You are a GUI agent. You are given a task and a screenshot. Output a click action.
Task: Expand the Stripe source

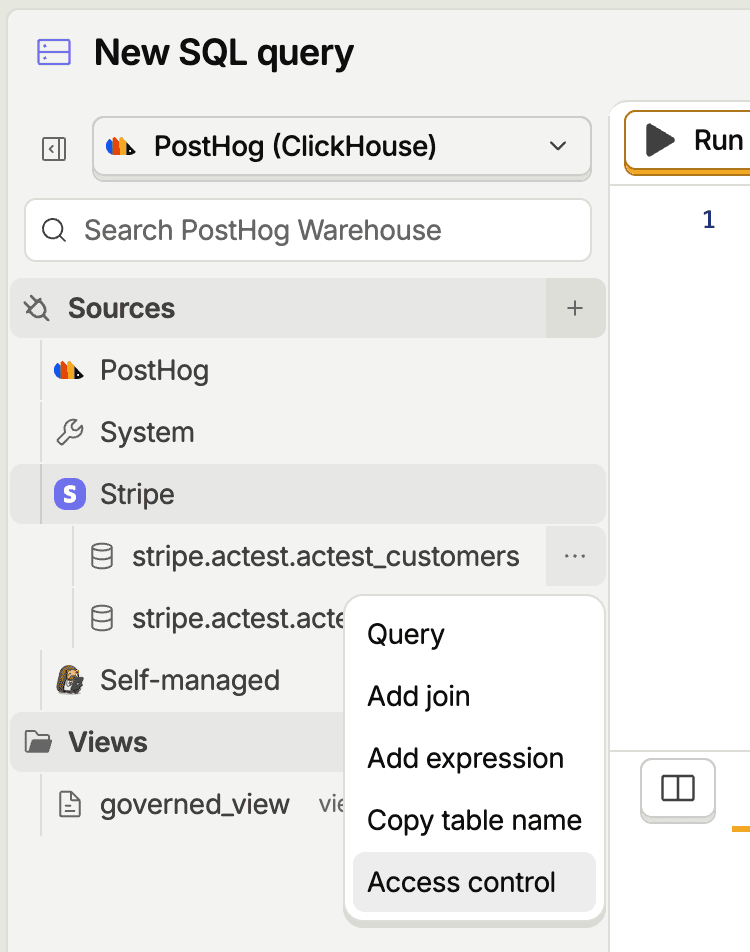tap(308, 494)
